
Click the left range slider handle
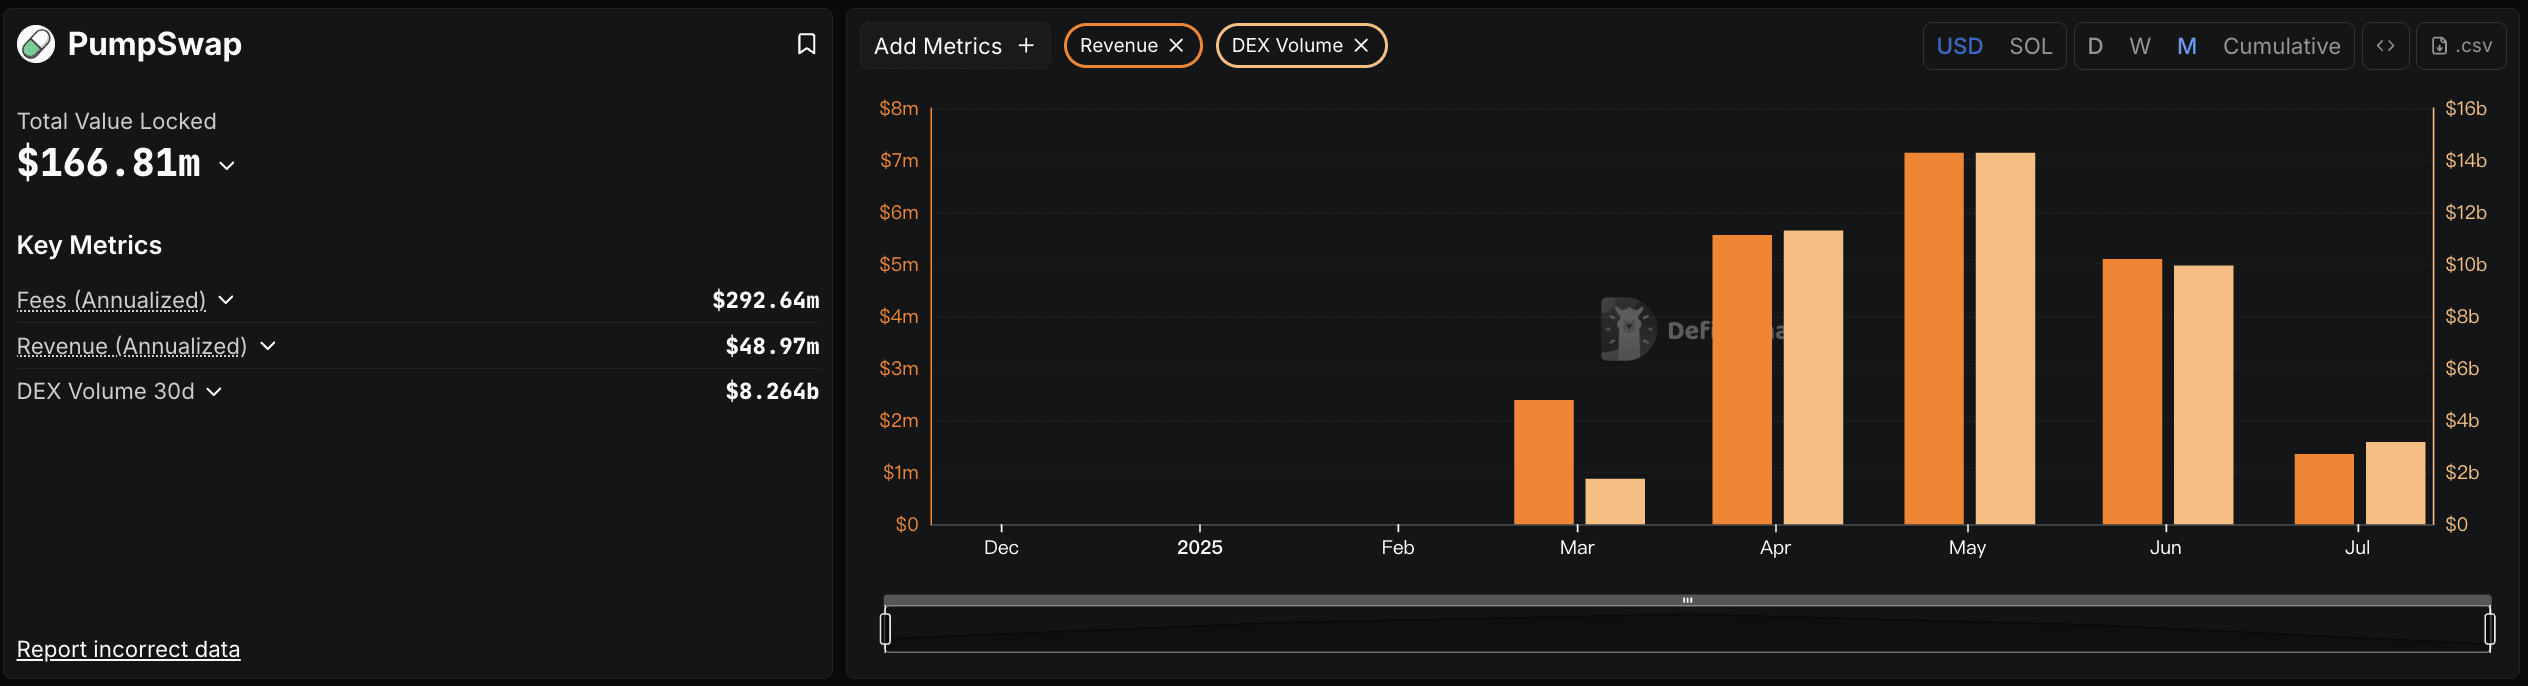coord(885,629)
